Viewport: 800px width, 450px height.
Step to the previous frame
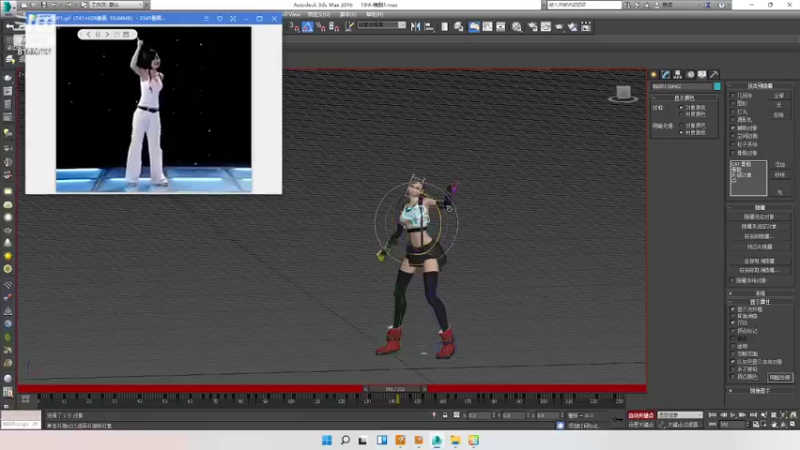(723, 415)
